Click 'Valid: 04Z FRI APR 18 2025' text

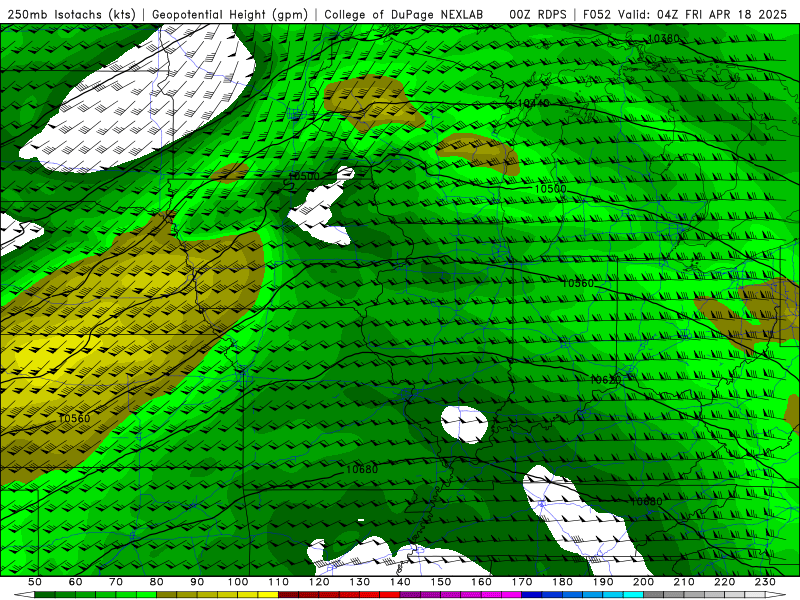703,14
